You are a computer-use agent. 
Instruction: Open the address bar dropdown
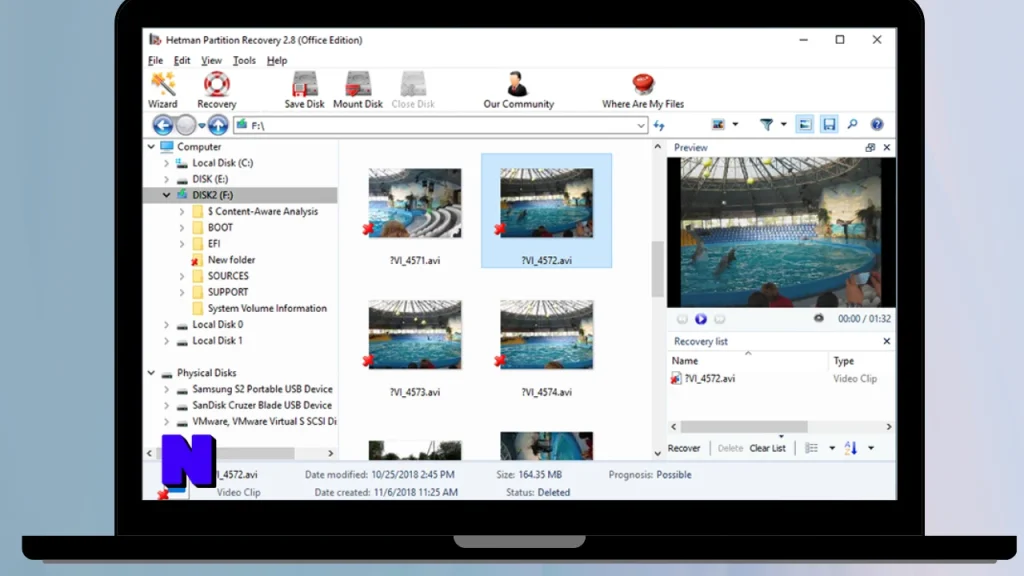pyautogui.click(x=641, y=125)
